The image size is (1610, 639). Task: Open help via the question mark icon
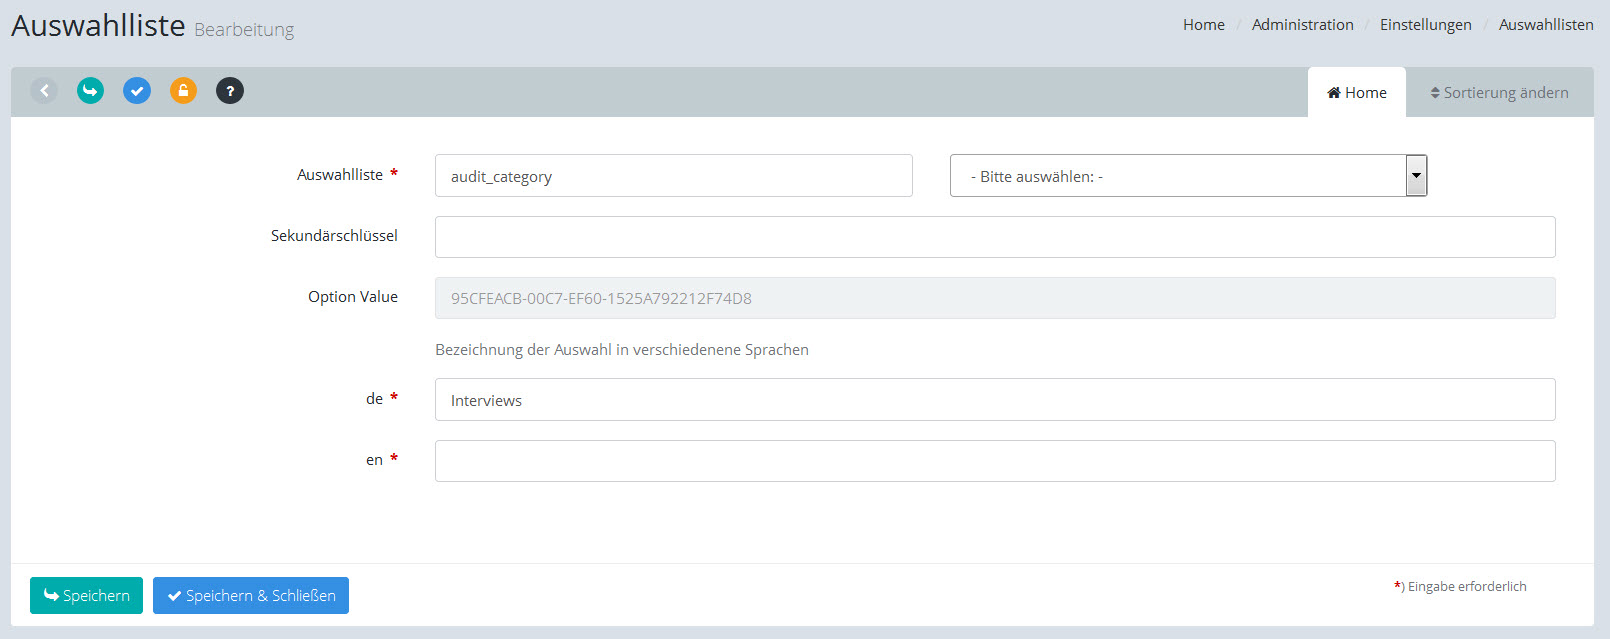[x=230, y=91]
